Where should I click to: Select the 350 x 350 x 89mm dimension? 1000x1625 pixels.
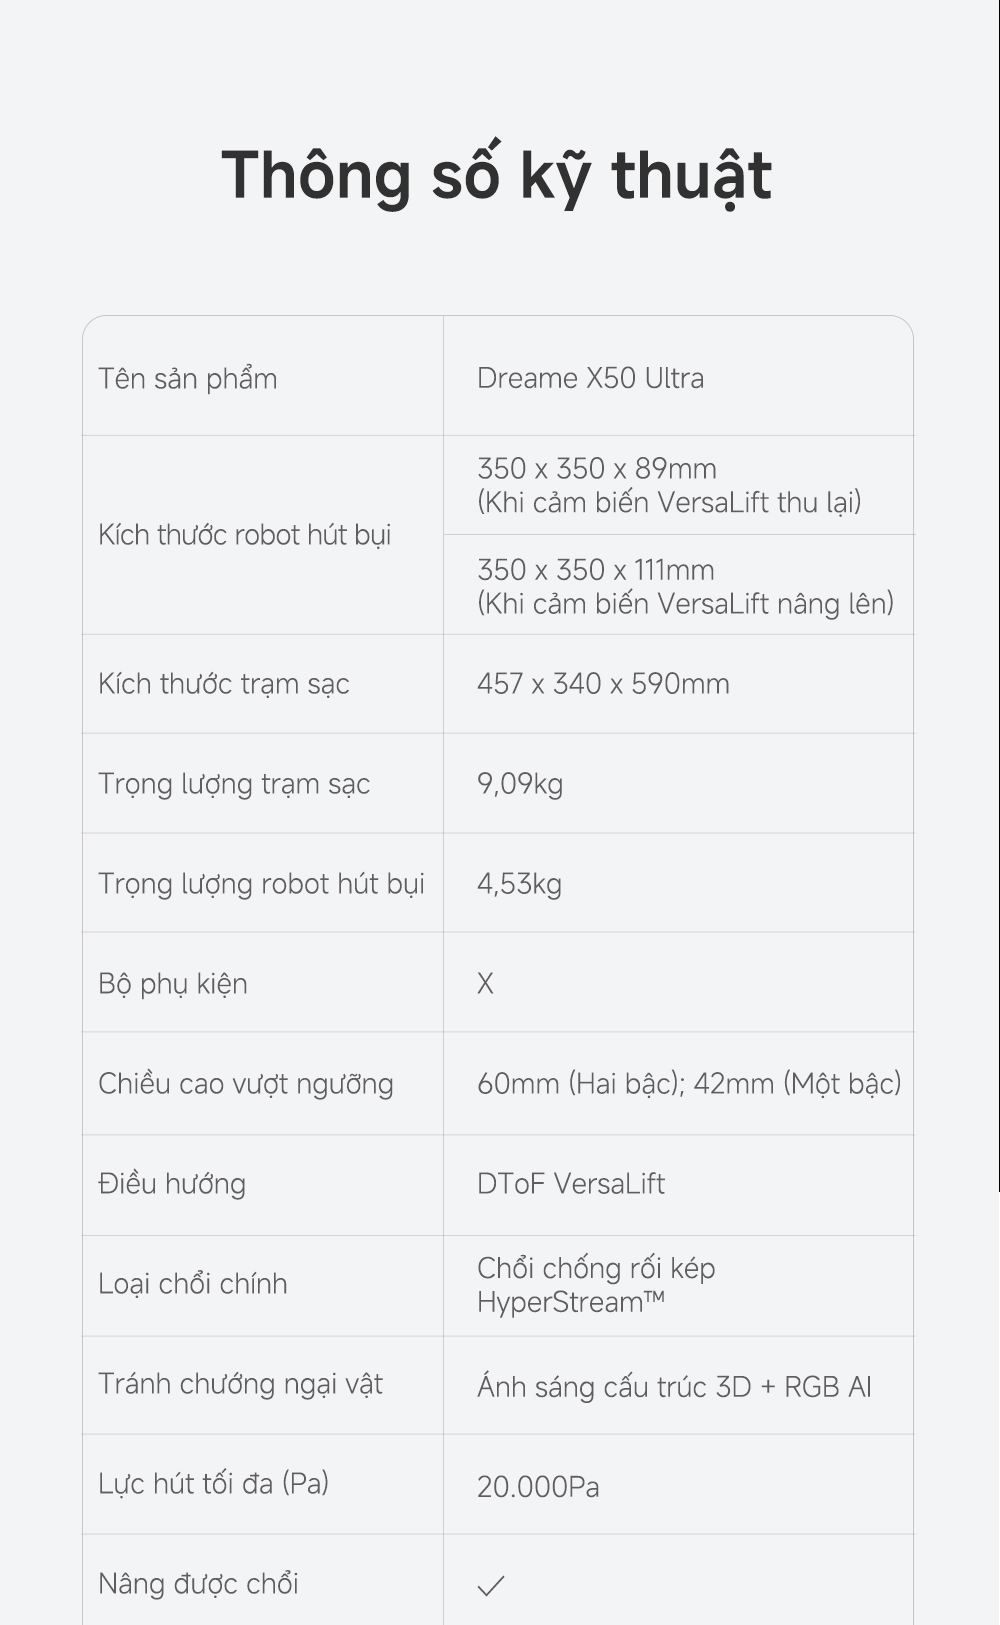[x=597, y=469]
